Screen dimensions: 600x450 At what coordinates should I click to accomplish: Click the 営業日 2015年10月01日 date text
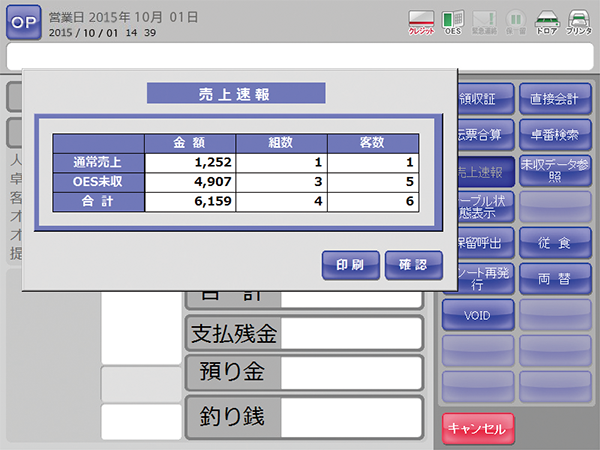tap(123, 18)
